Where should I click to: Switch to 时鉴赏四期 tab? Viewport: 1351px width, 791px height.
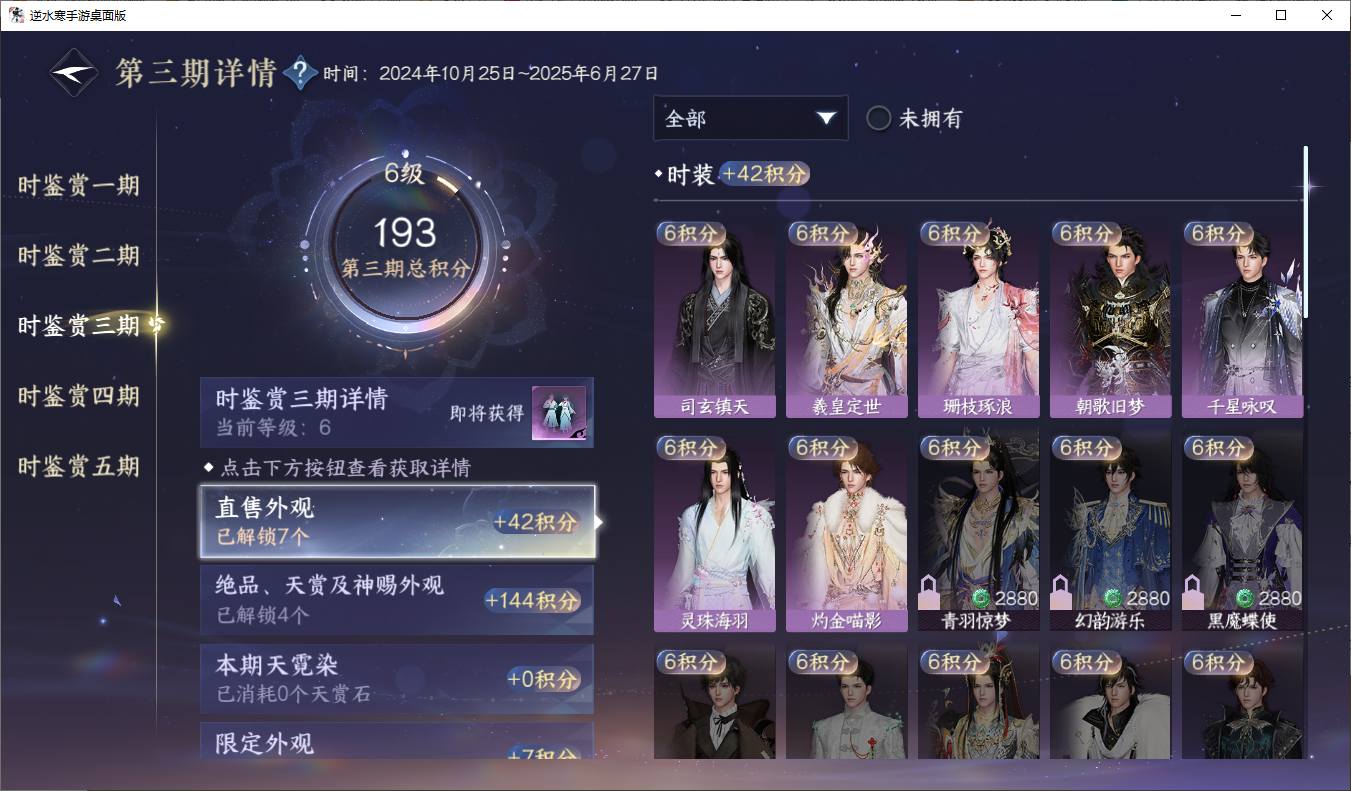(78, 396)
